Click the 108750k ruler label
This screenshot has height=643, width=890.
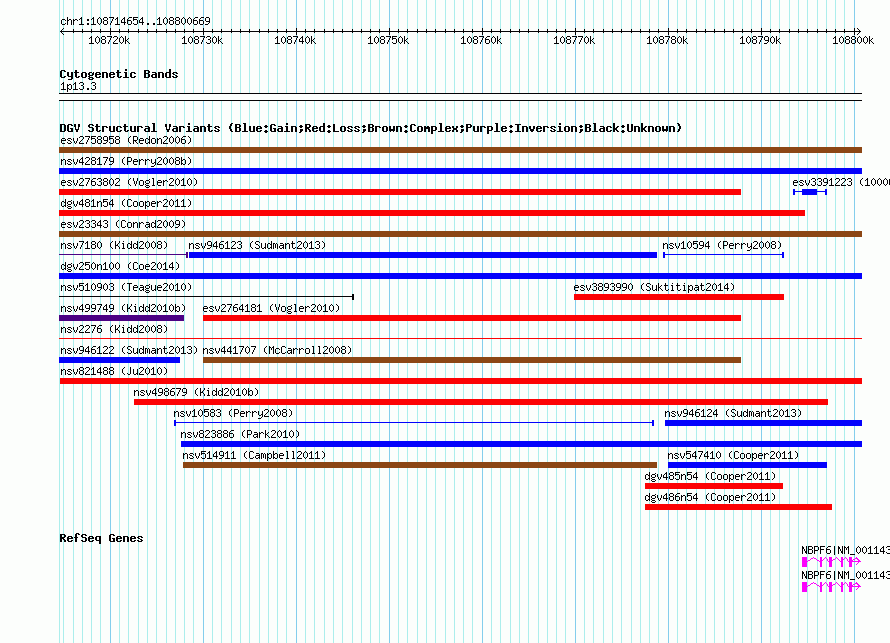pyautogui.click(x=388, y=40)
